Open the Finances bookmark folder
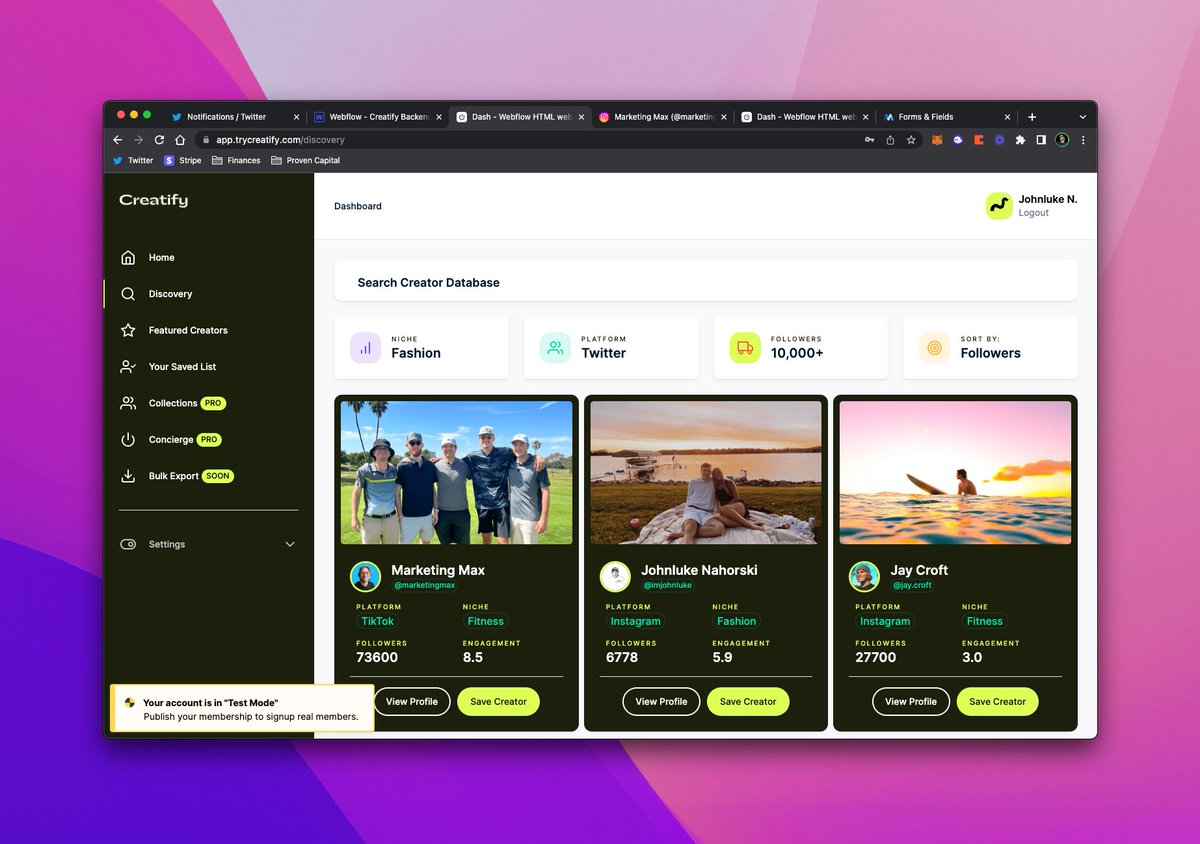This screenshot has width=1200, height=844. pyautogui.click(x=236, y=160)
